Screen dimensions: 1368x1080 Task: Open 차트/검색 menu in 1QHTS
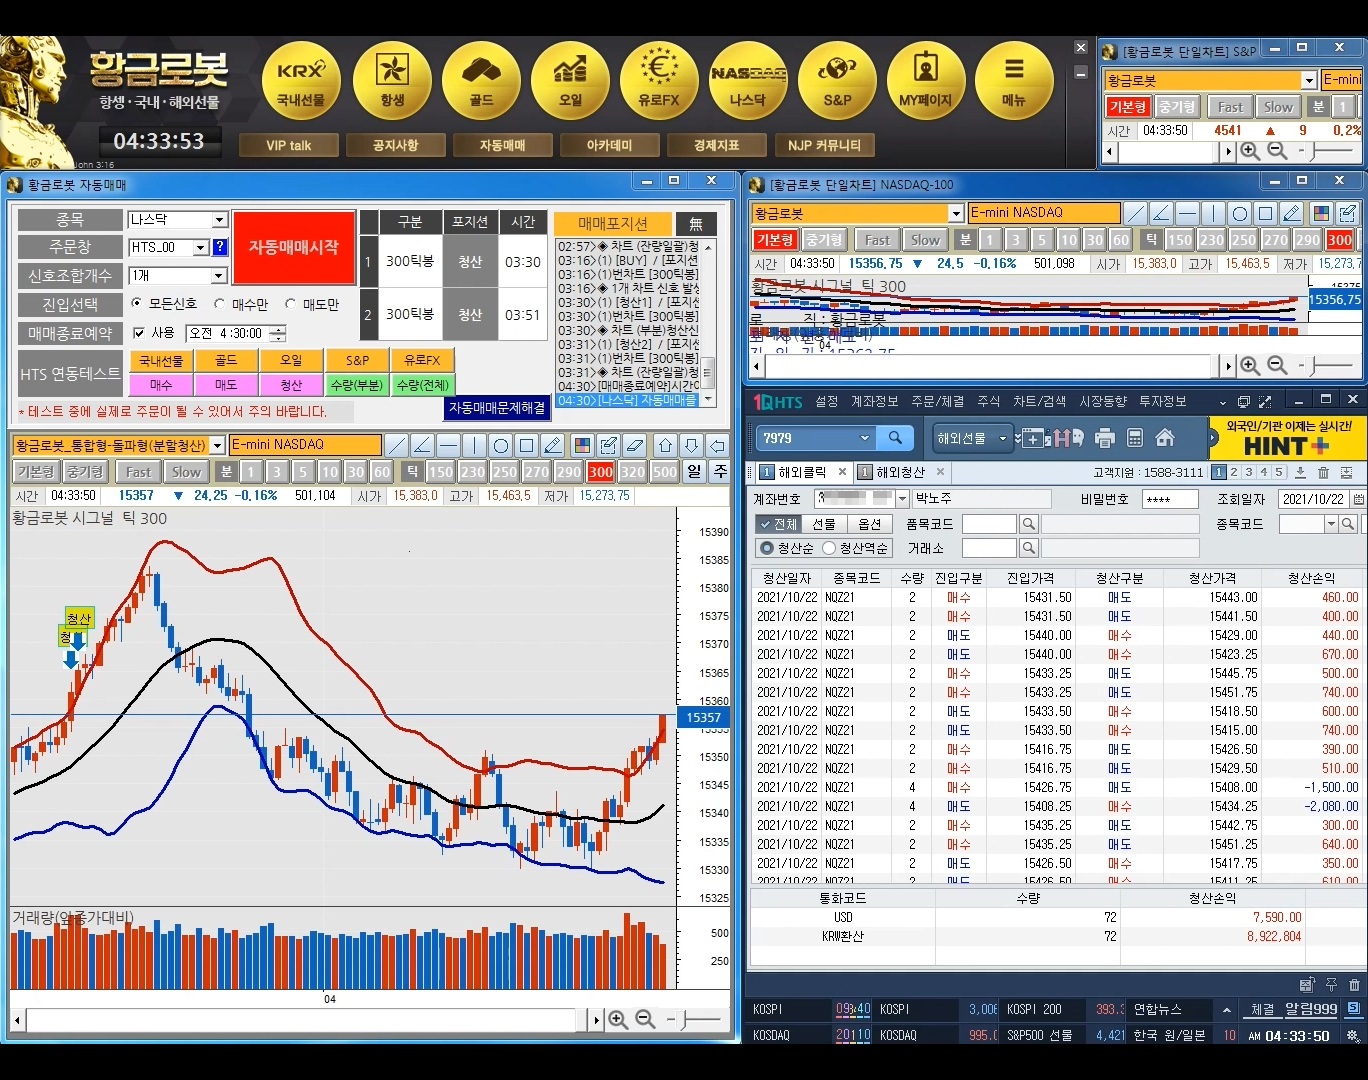click(1040, 401)
